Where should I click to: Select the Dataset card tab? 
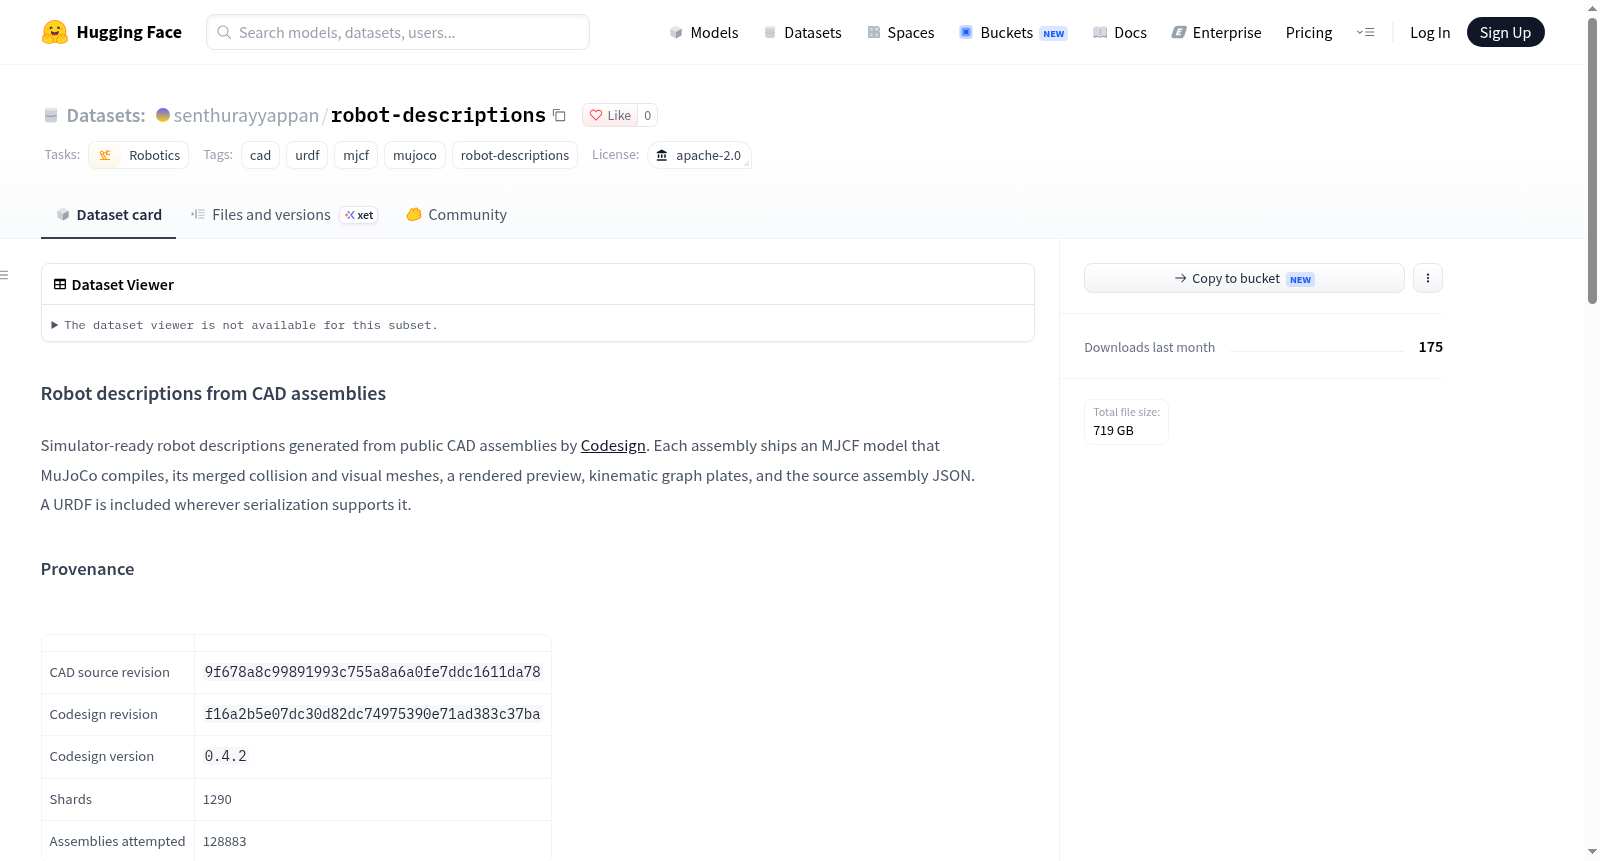coord(108,215)
